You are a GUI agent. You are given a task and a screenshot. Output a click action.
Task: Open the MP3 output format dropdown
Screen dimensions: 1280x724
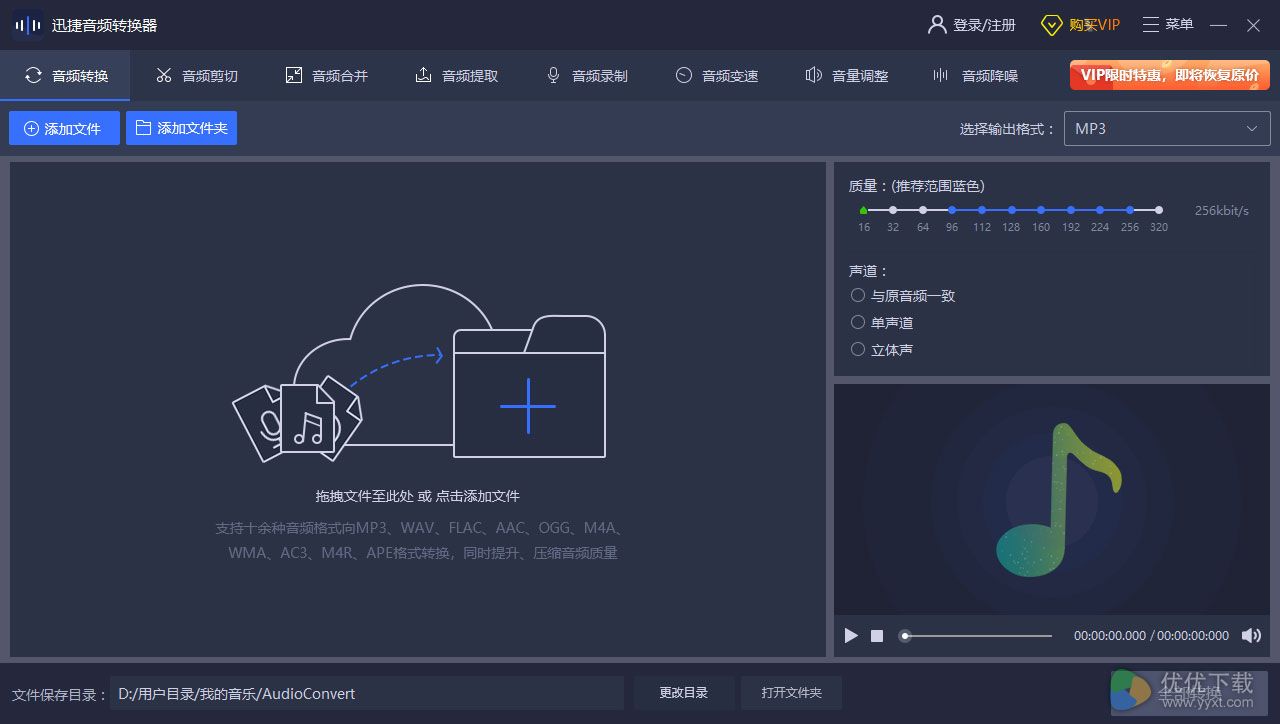1167,128
